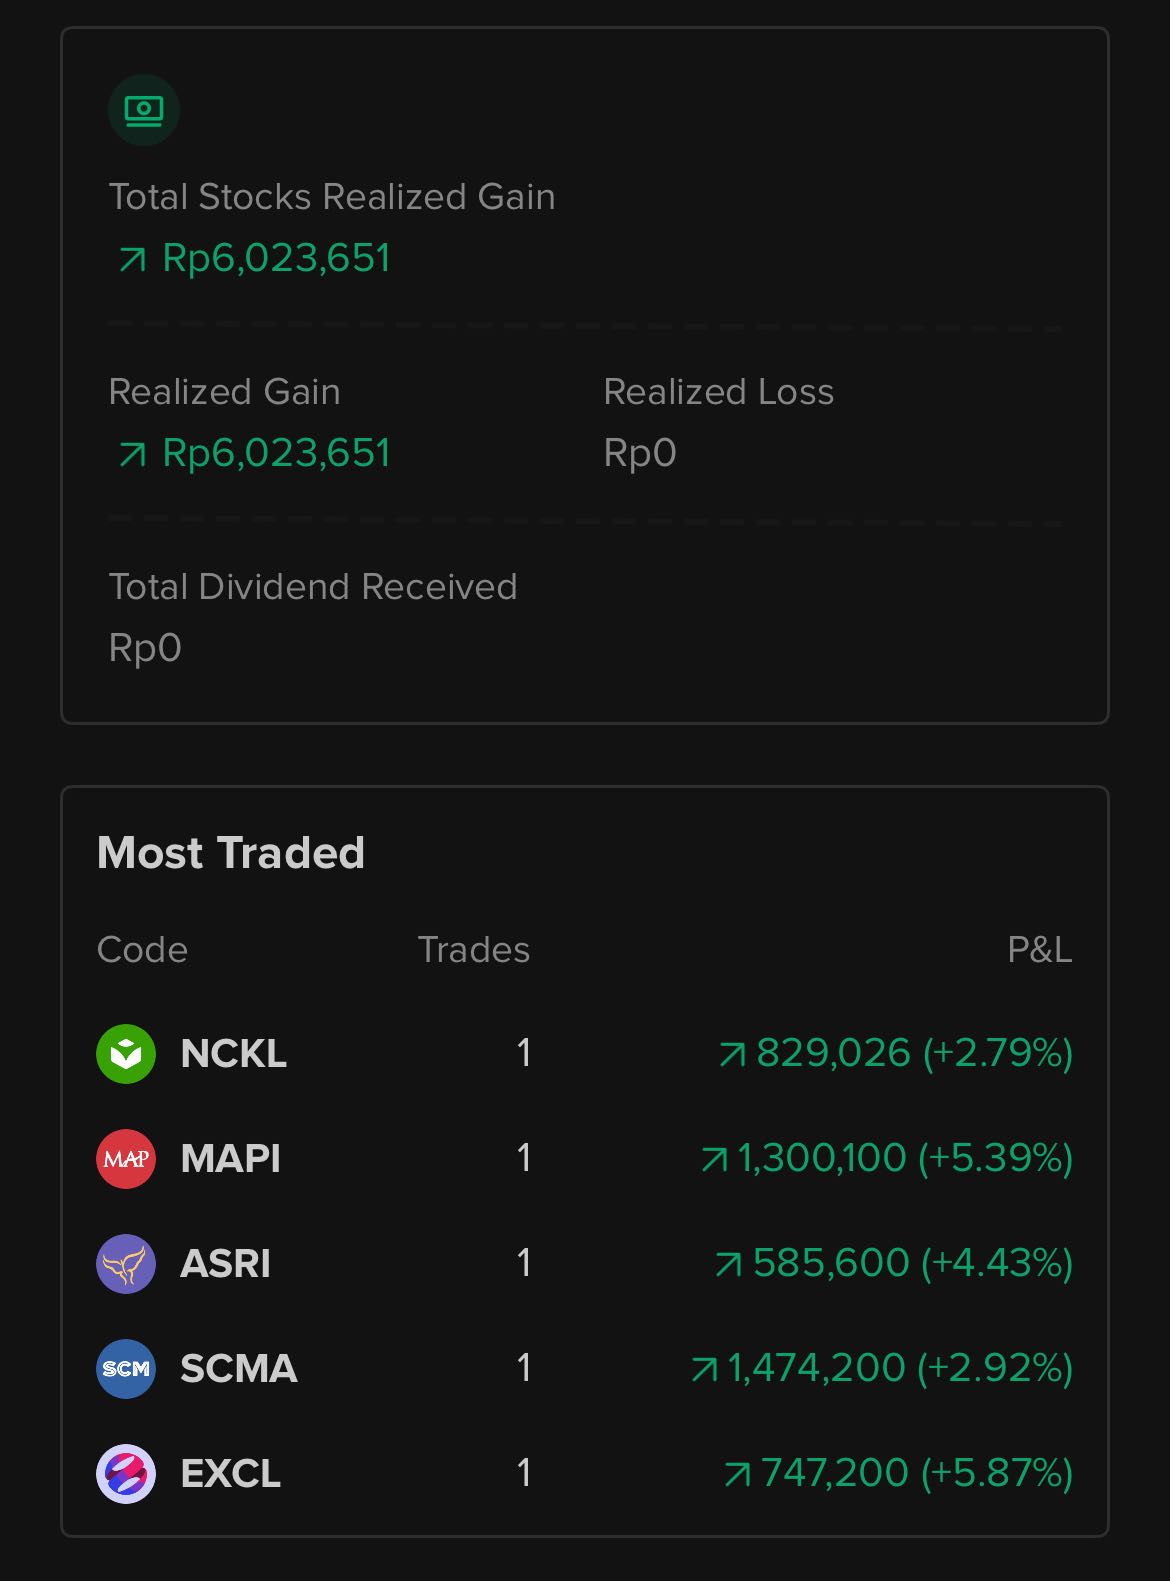Tap Total Dividend Received Rp0 value
The image size is (1170, 1581).
coord(145,649)
